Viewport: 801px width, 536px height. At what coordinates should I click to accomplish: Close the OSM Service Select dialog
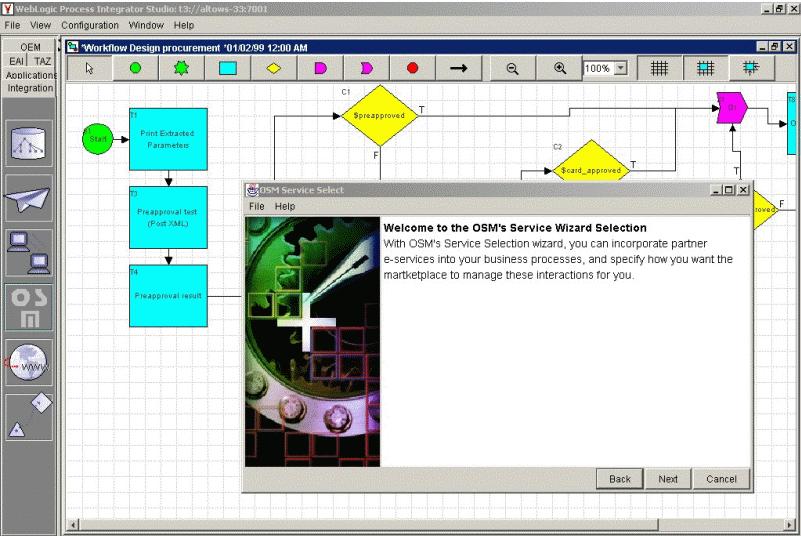(744, 190)
